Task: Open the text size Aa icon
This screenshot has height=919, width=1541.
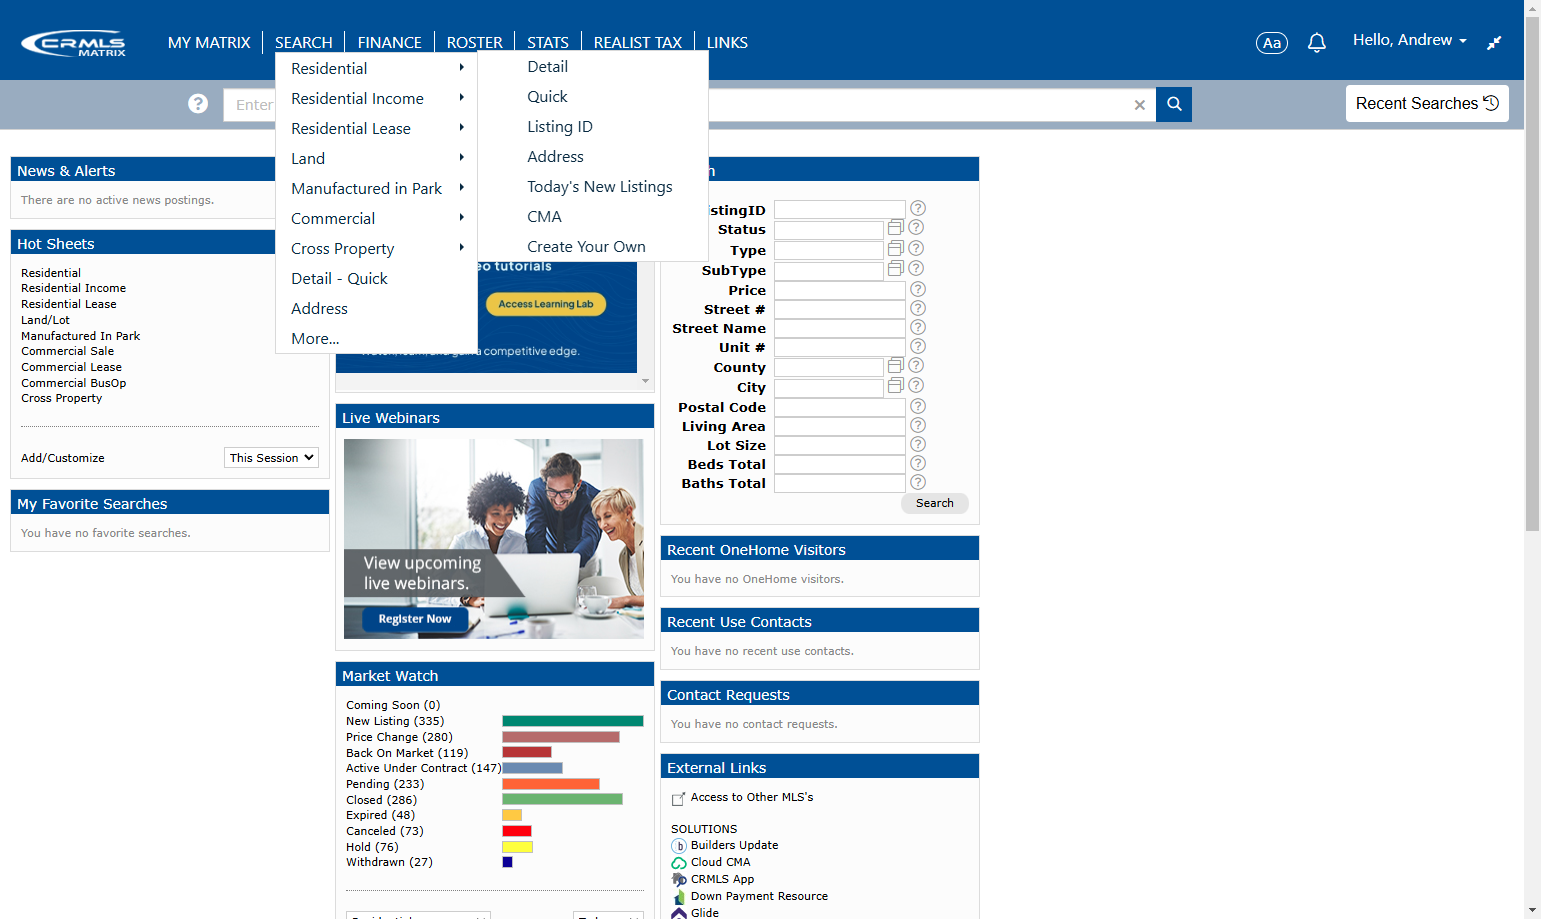Action: (1271, 43)
